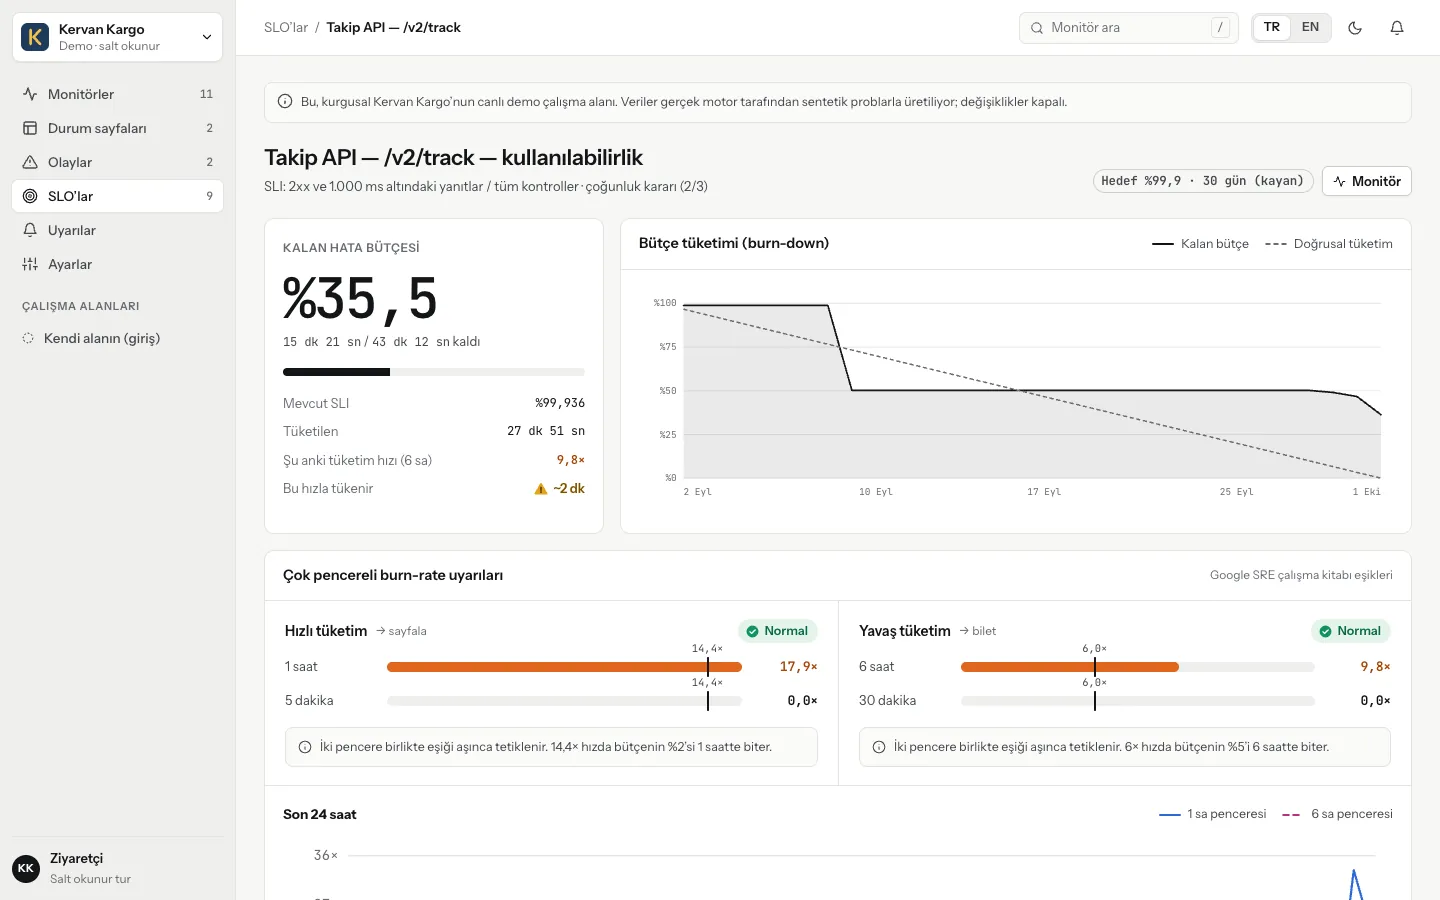The width and height of the screenshot is (1440, 900).
Task: Click the Hedef %99,9 · 30 gün badge
Action: (x=1203, y=181)
